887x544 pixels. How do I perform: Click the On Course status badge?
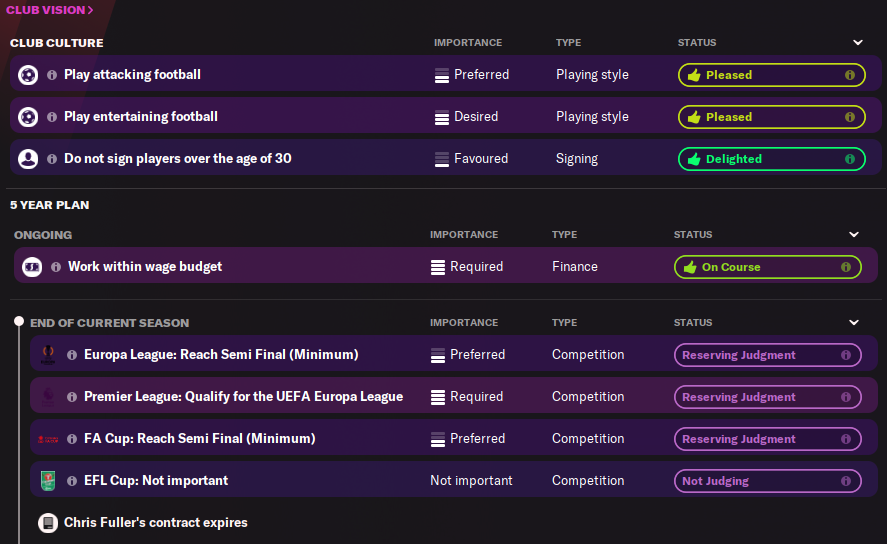pos(766,267)
